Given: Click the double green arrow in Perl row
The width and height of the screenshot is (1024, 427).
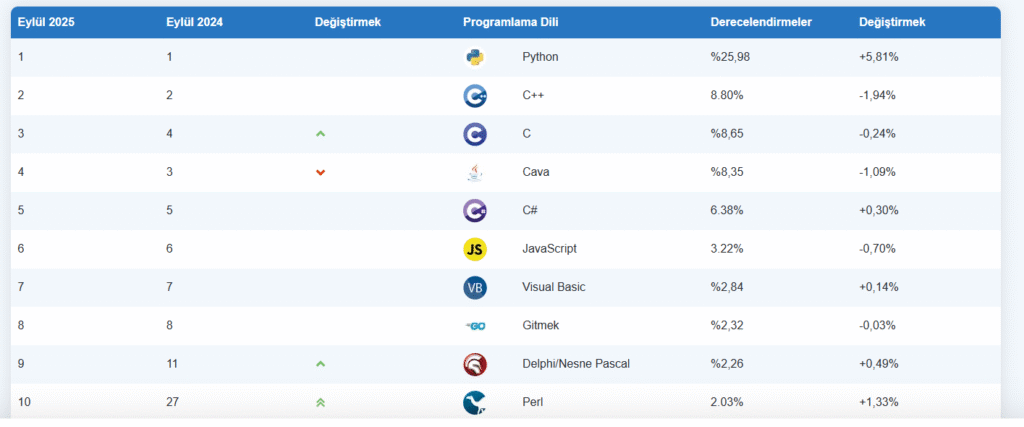Looking at the screenshot, I should click(x=320, y=402).
